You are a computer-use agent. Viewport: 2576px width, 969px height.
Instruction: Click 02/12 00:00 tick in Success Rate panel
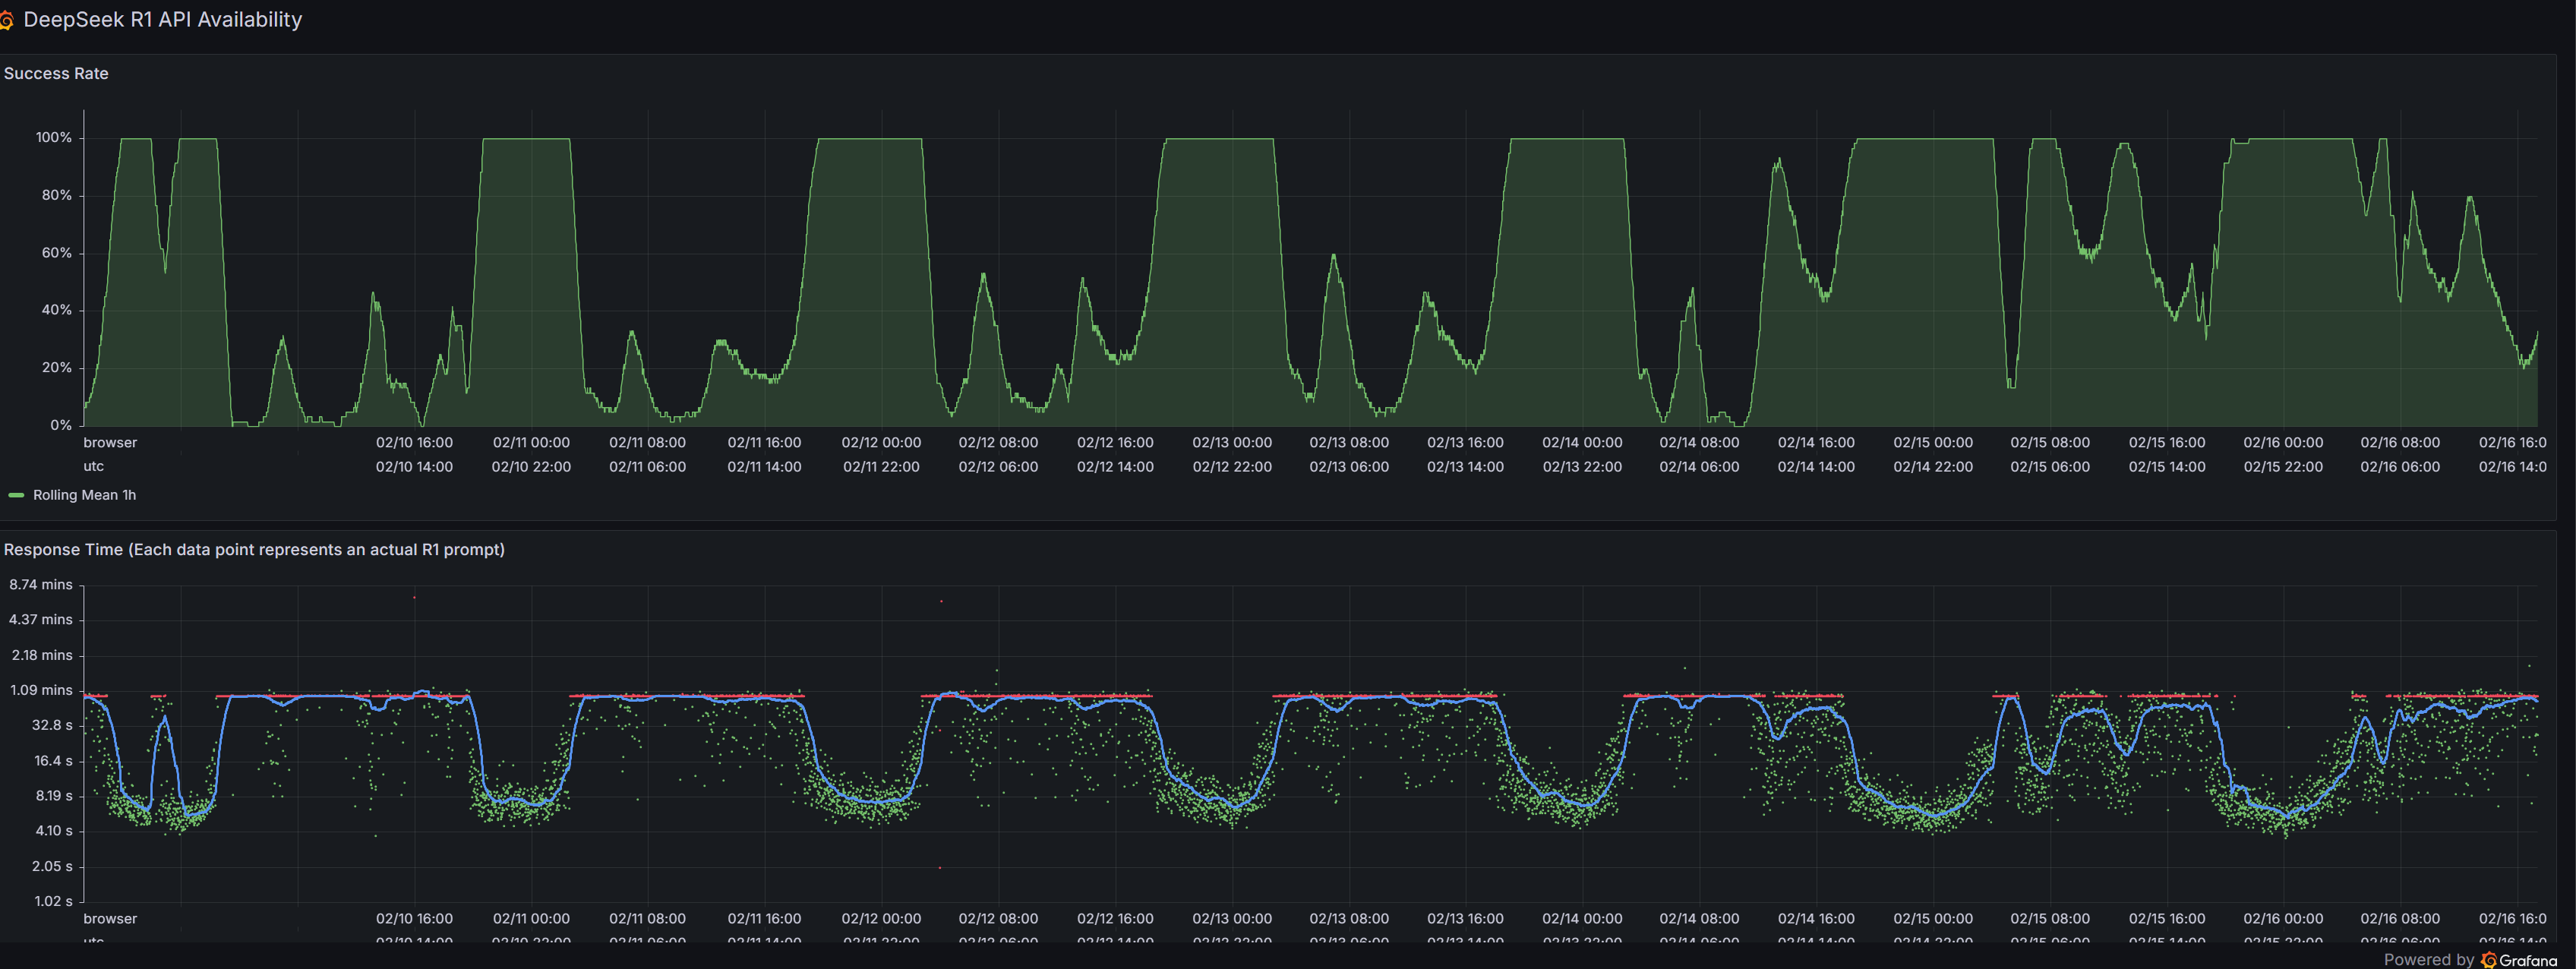[881, 442]
